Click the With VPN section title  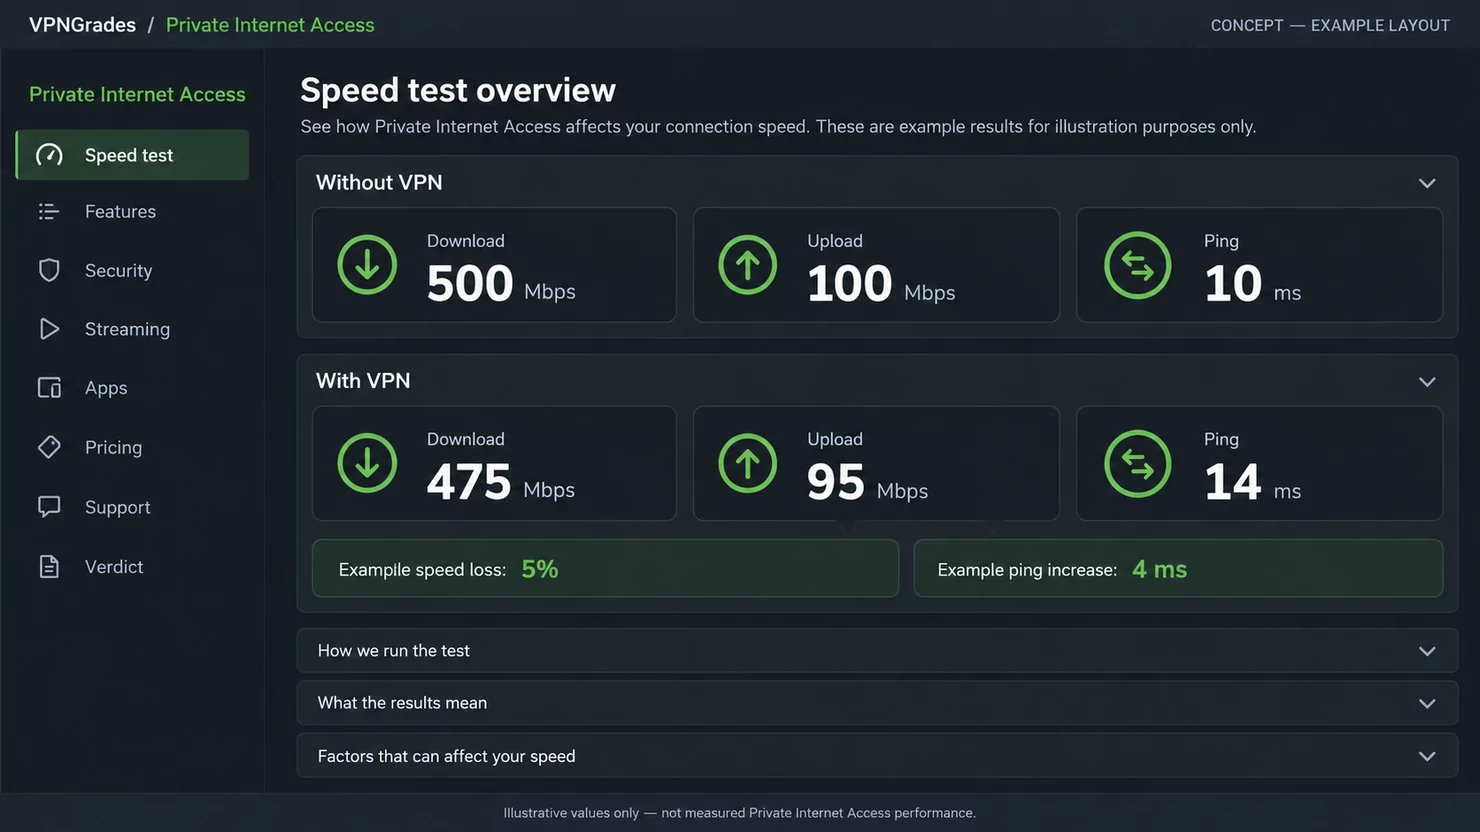click(x=363, y=381)
